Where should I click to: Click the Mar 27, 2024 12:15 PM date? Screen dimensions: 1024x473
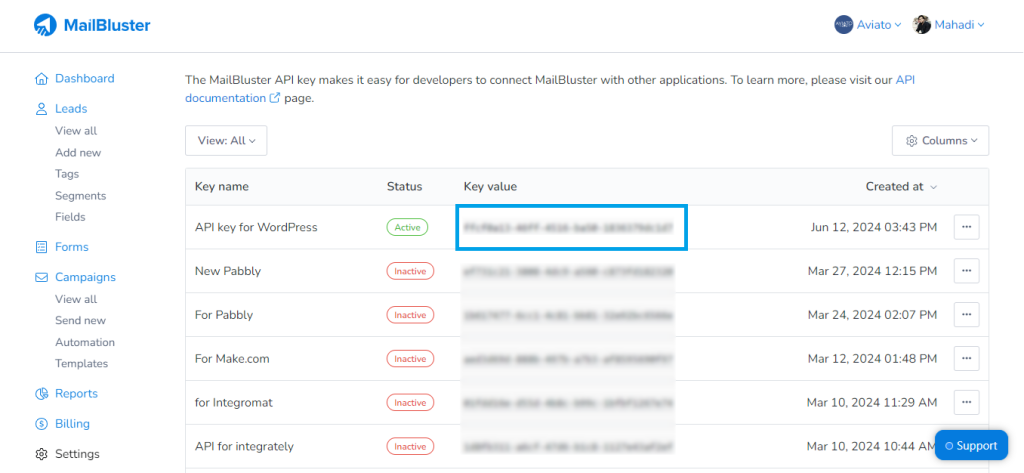[872, 270]
